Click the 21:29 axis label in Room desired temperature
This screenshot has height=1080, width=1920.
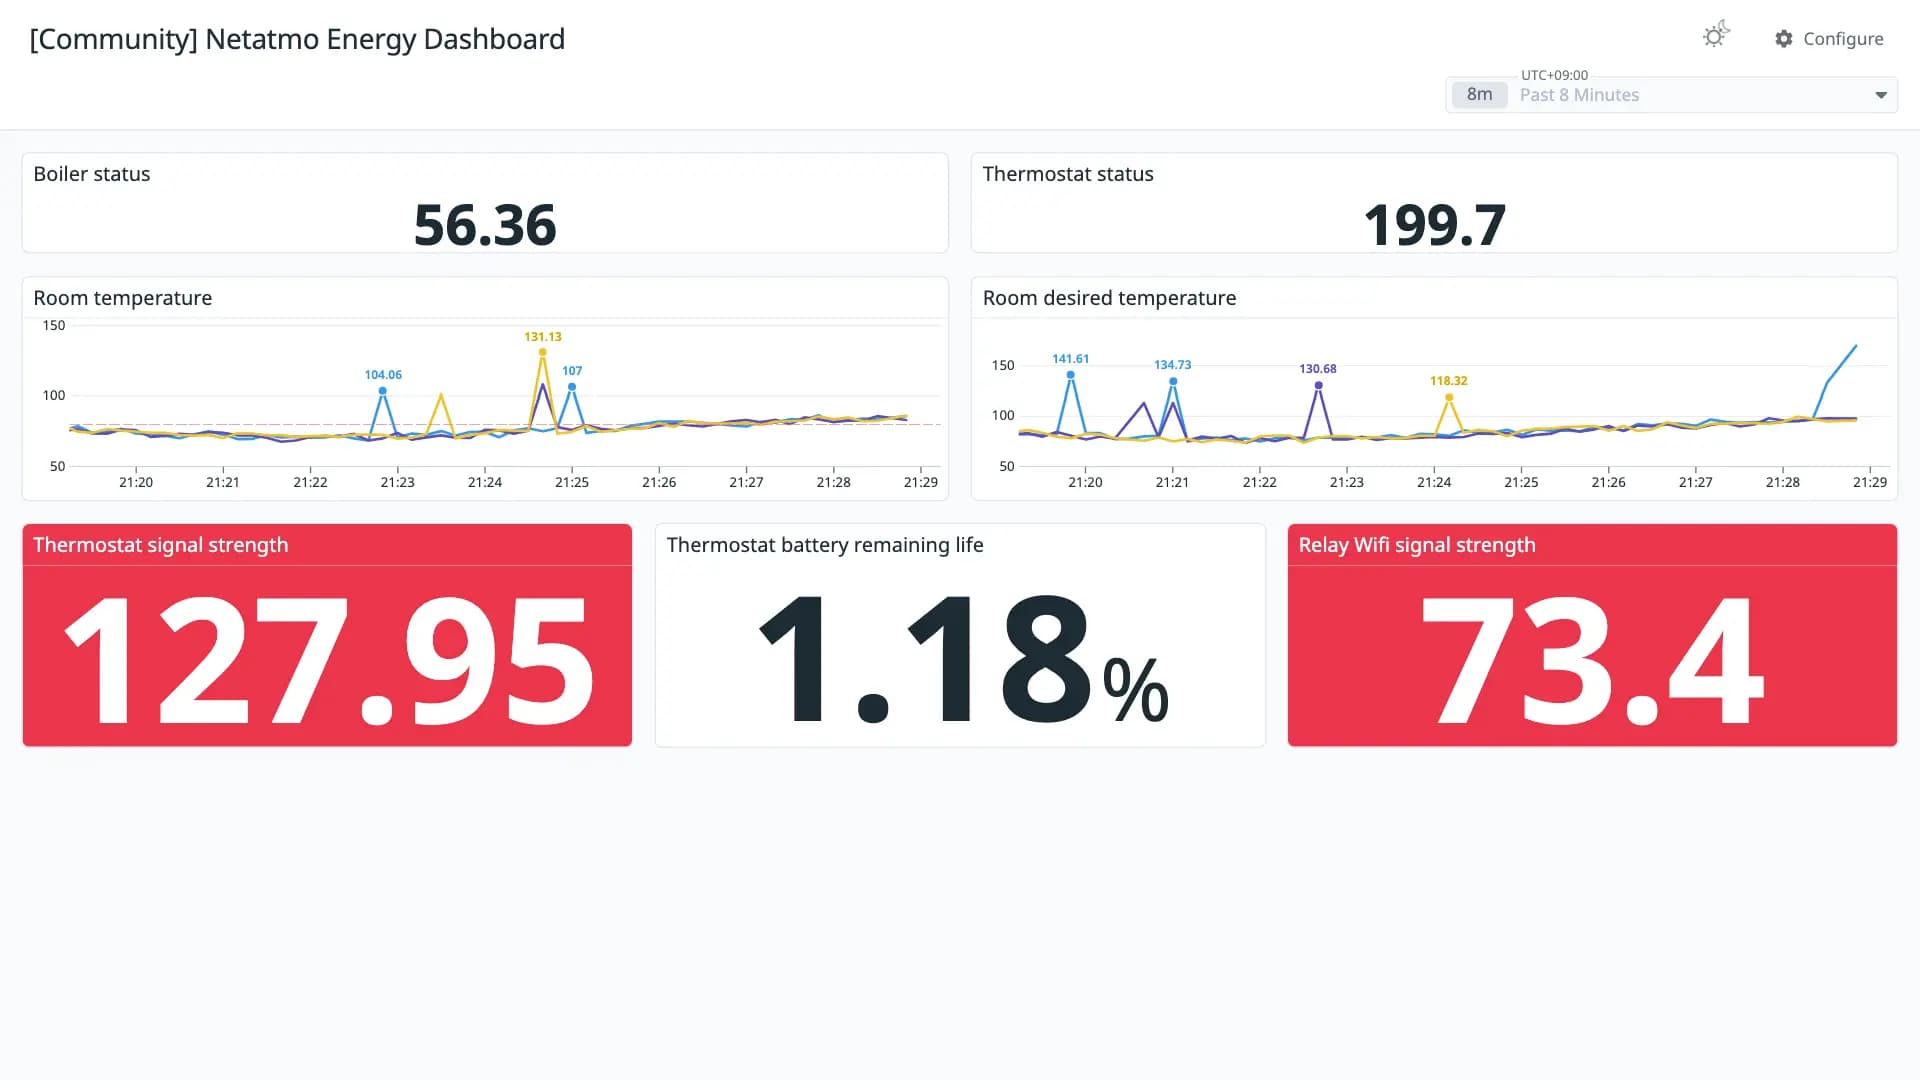(x=1870, y=482)
